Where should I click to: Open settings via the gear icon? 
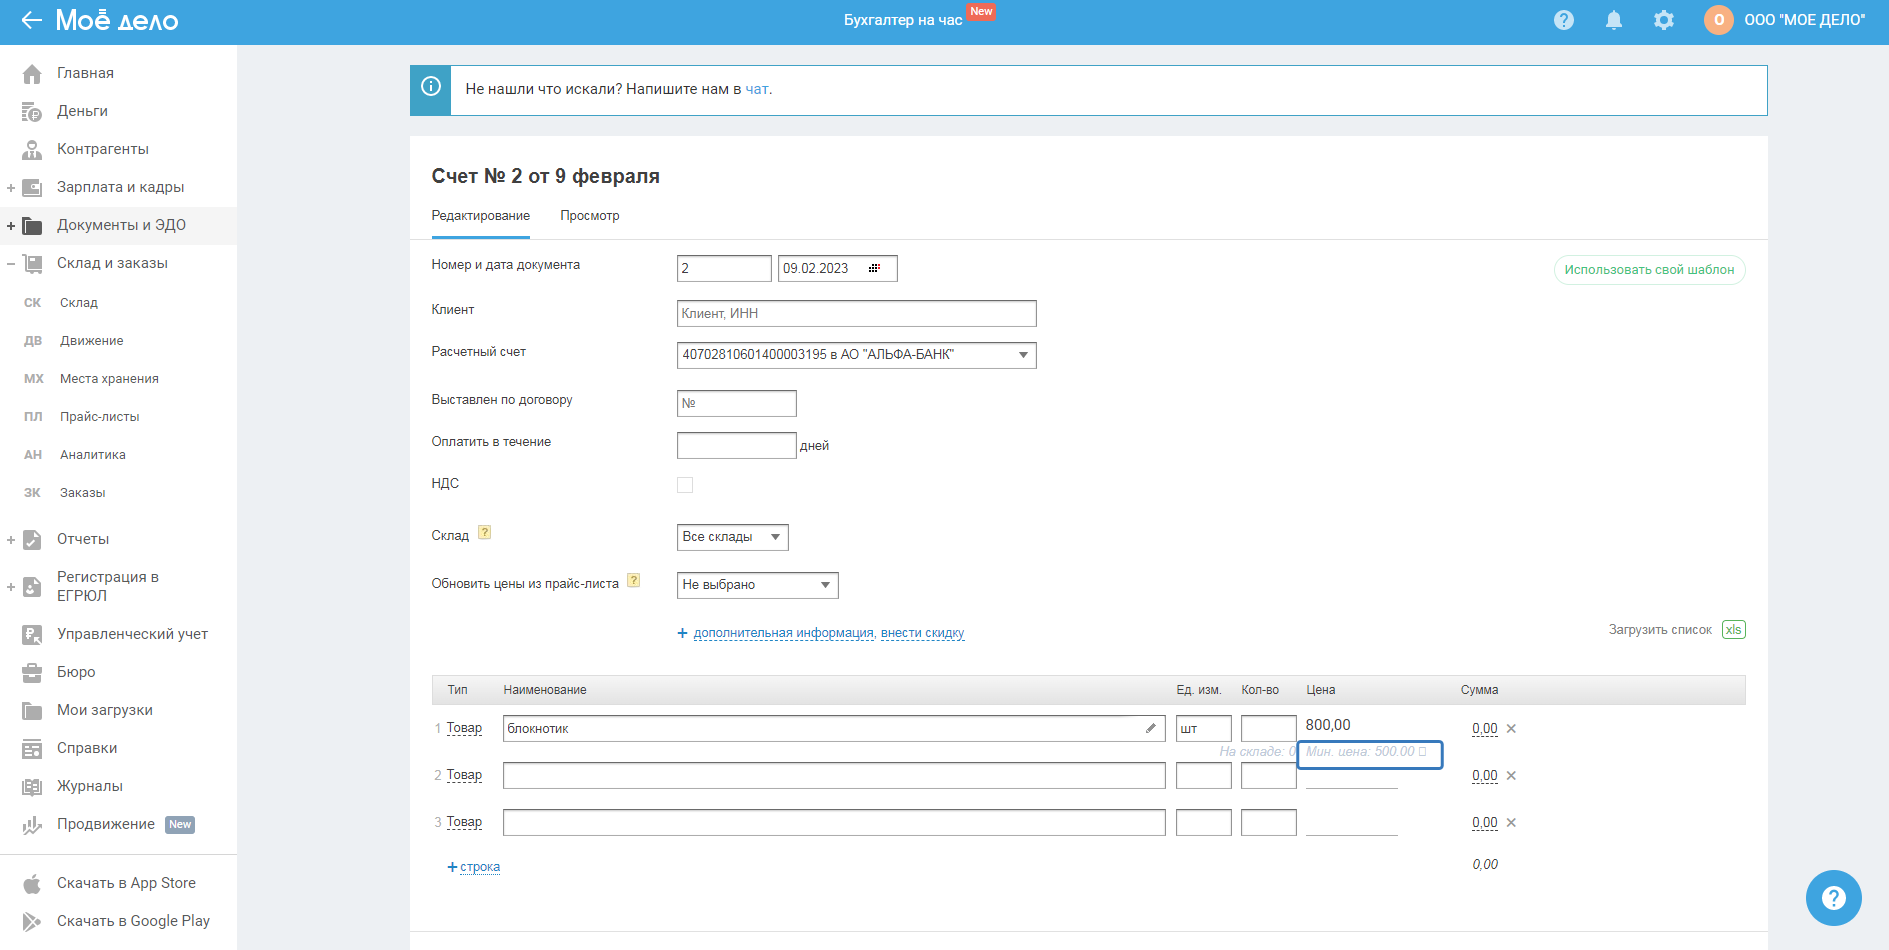pos(1663,20)
